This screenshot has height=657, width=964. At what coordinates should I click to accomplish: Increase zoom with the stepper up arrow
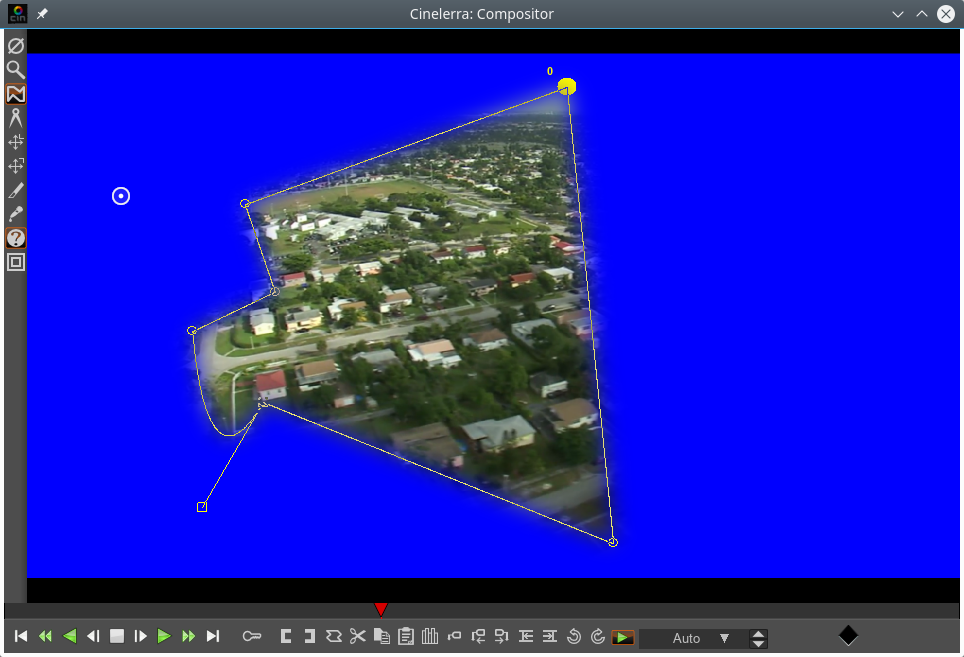pos(759,633)
